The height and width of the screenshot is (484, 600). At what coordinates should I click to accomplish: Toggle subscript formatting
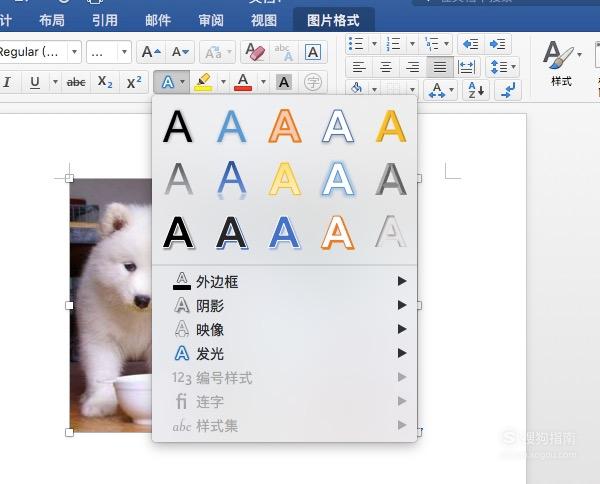[105, 82]
